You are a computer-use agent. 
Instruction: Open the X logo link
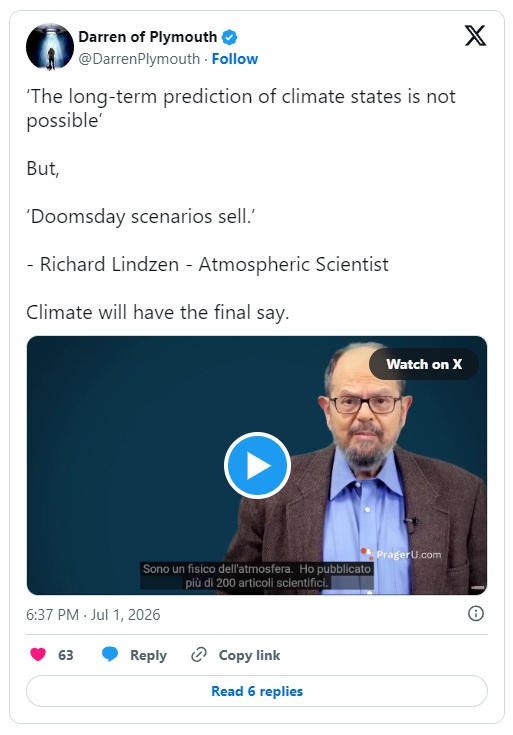(475, 36)
